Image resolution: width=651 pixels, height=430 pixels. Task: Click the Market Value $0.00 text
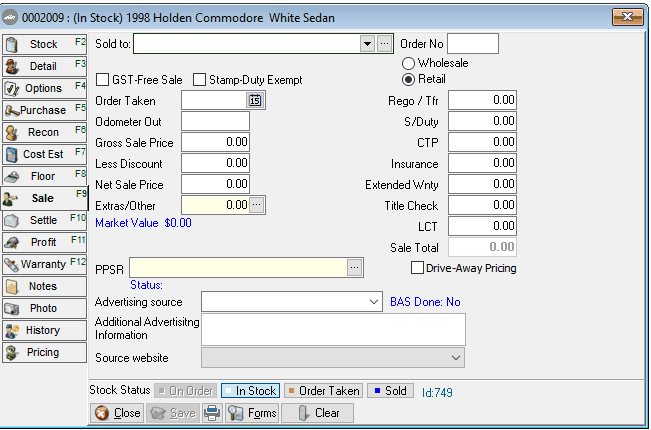[144, 223]
